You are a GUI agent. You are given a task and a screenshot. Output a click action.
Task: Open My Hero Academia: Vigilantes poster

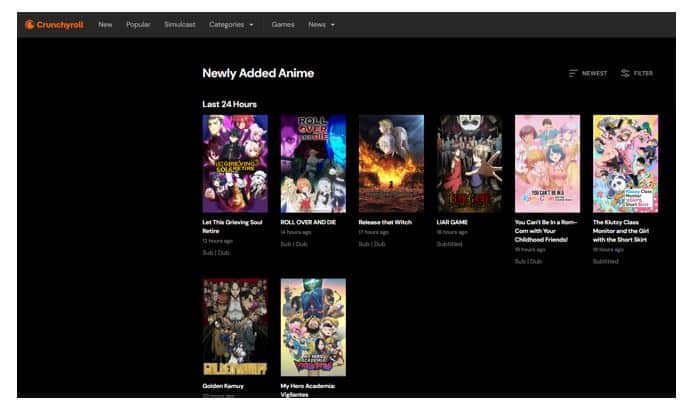pyautogui.click(x=313, y=327)
